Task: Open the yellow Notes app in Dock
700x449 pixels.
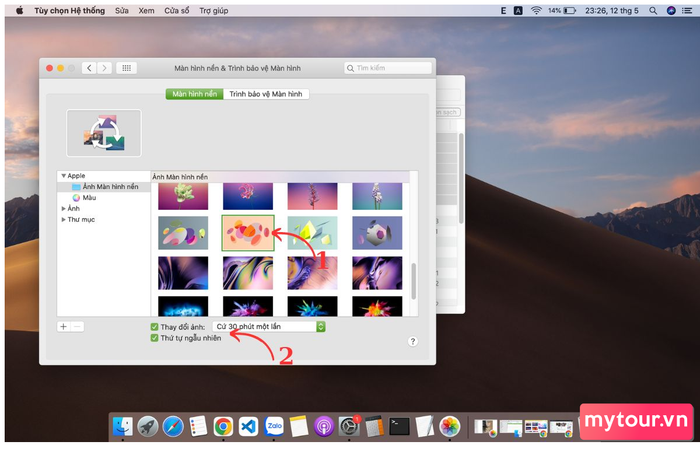Action: click(x=299, y=426)
